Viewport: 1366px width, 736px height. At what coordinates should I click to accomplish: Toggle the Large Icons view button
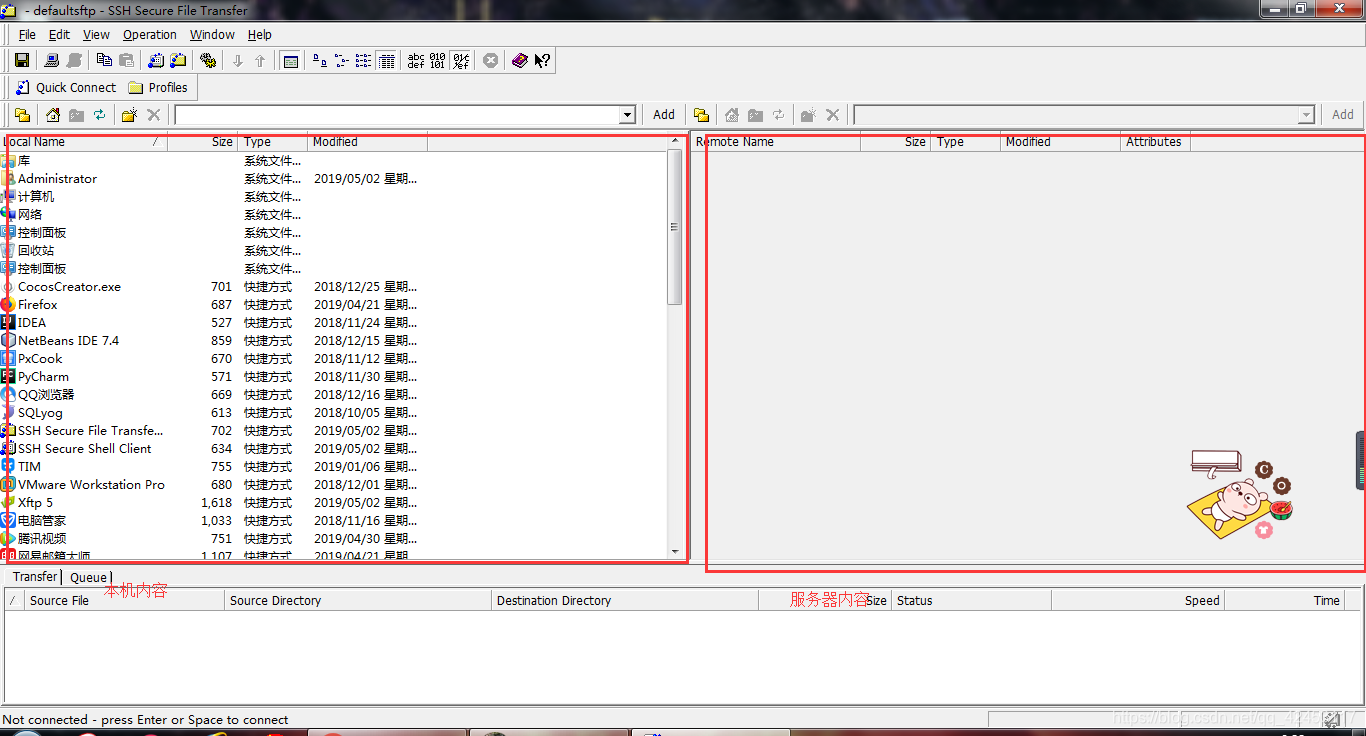point(320,61)
